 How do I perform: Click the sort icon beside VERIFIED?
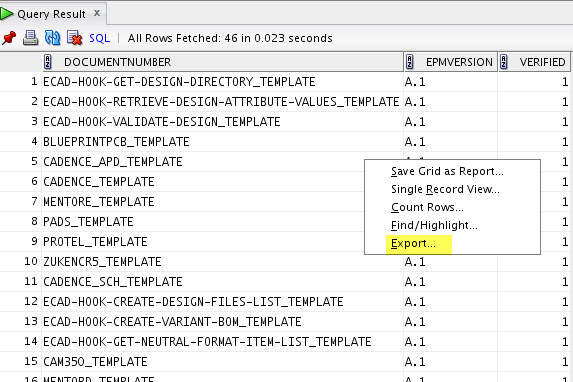(504, 62)
